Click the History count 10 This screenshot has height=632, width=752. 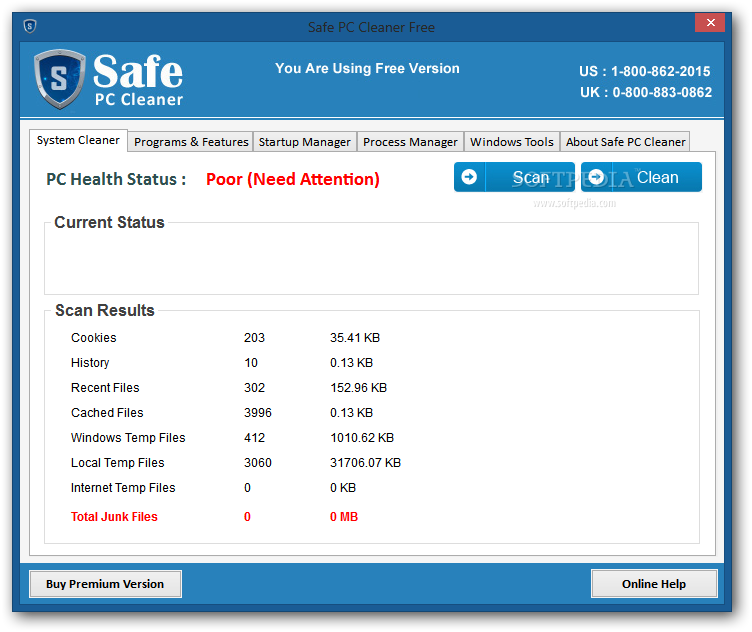pos(251,363)
